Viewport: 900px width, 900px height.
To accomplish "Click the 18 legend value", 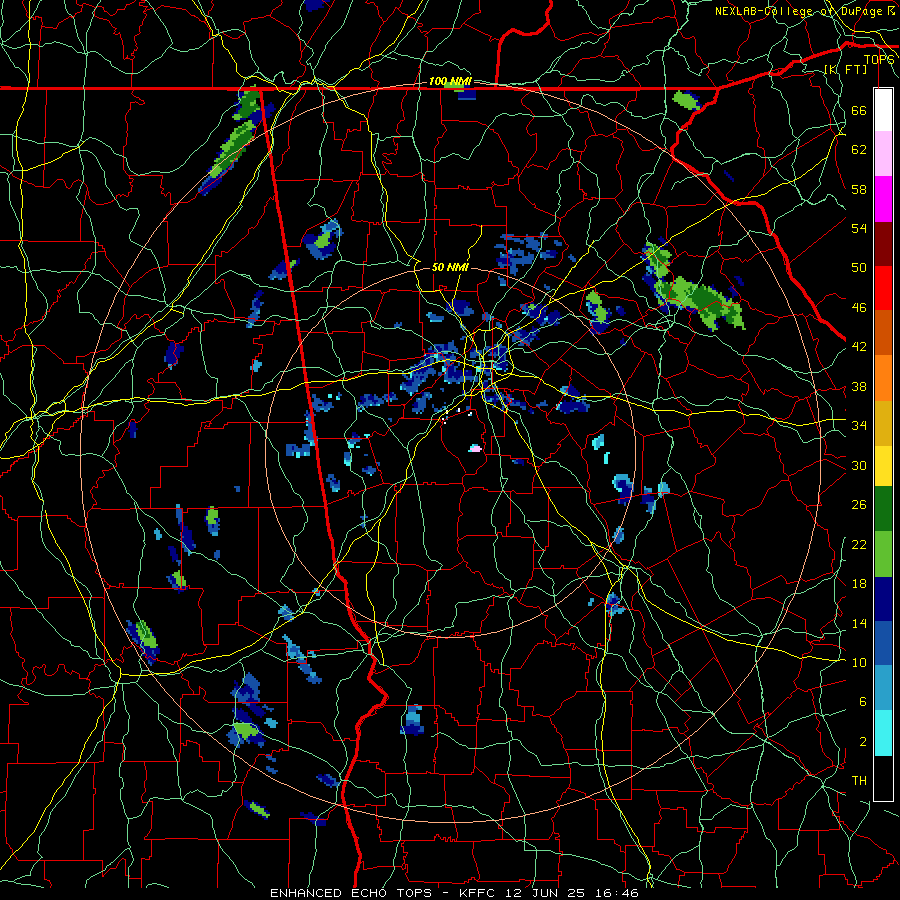I will tap(859, 584).
